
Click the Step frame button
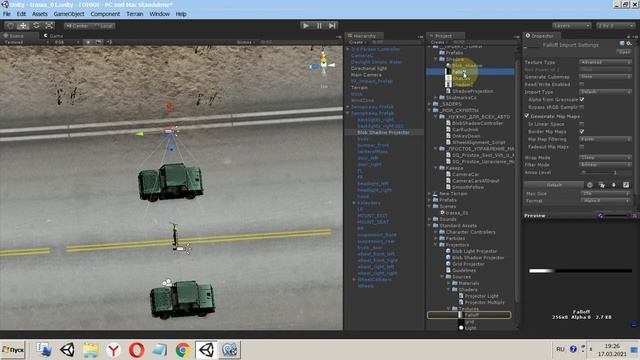332,26
